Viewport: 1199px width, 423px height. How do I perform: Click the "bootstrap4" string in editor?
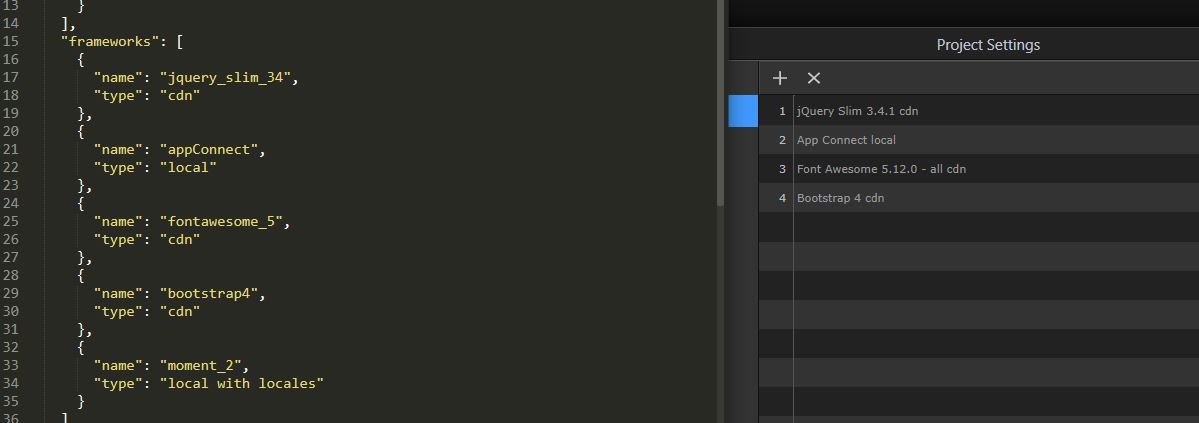coord(208,294)
